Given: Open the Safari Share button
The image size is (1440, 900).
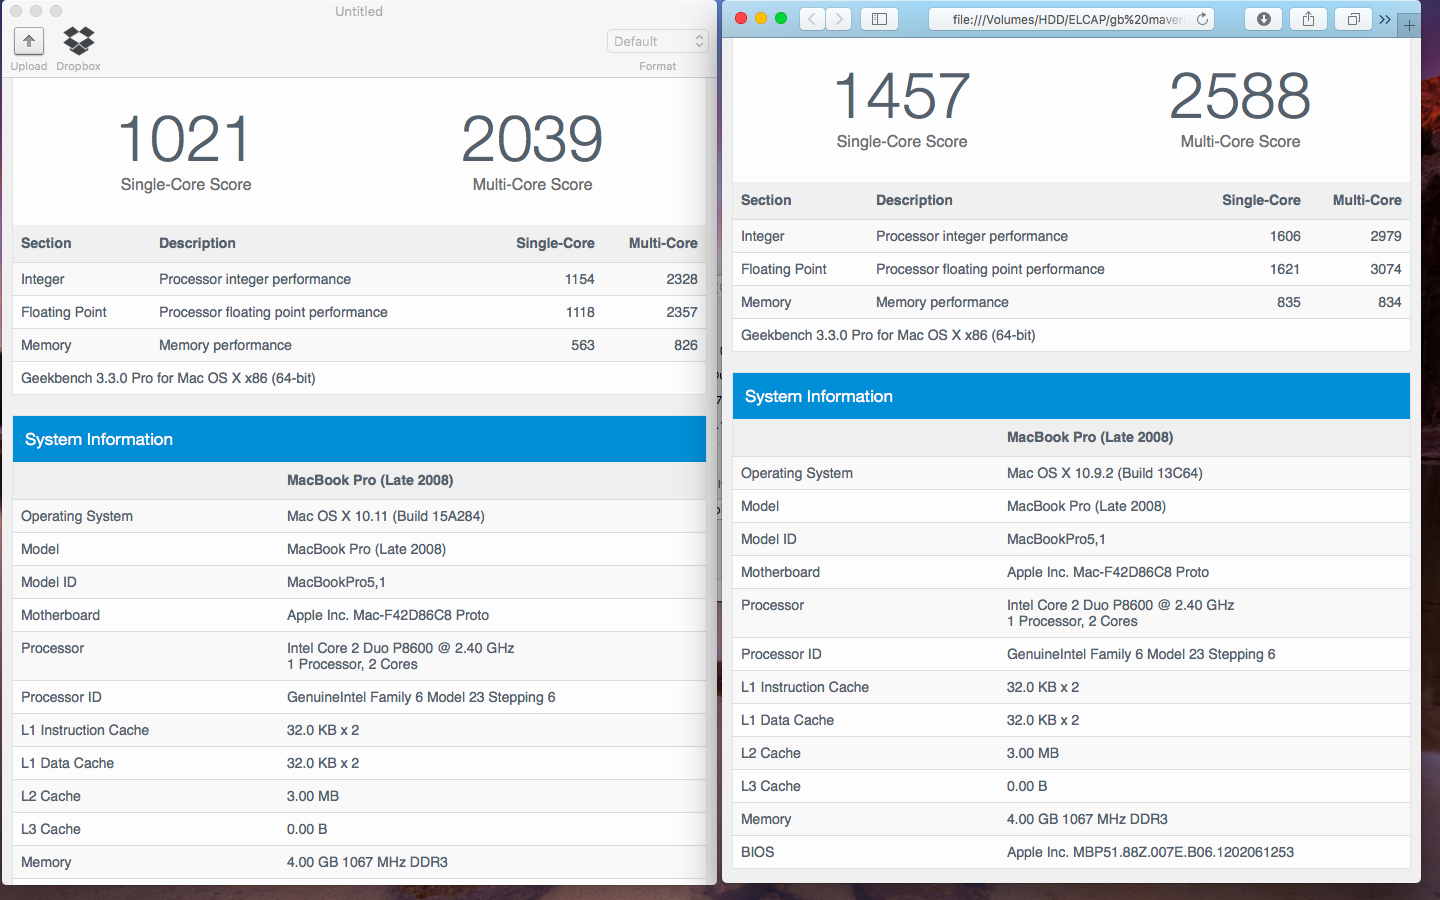Looking at the screenshot, I should [1308, 19].
